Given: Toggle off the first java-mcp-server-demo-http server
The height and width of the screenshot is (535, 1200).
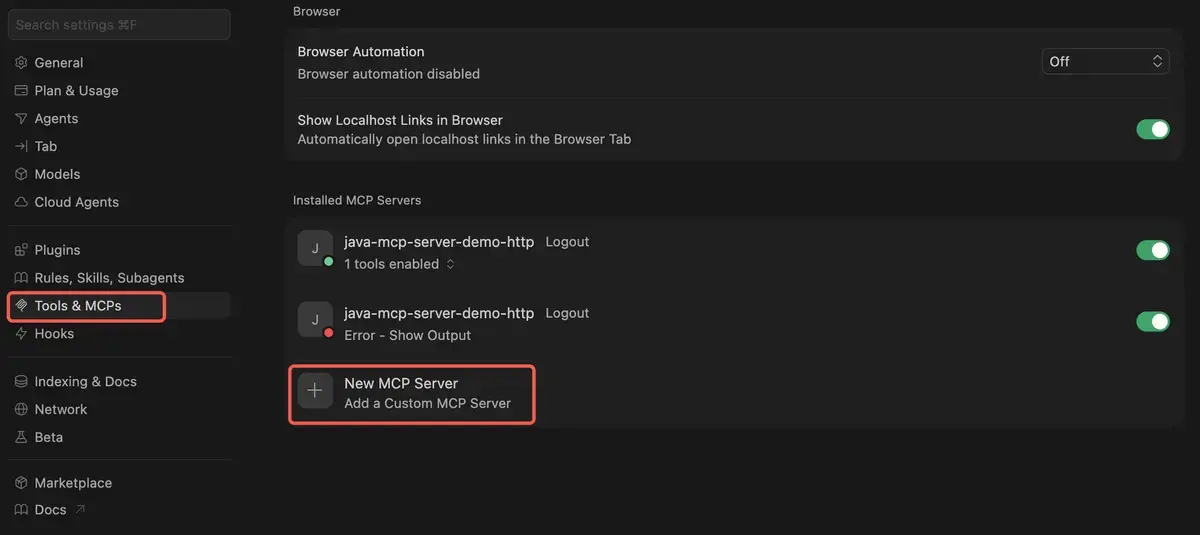Looking at the screenshot, I should 1153,250.
